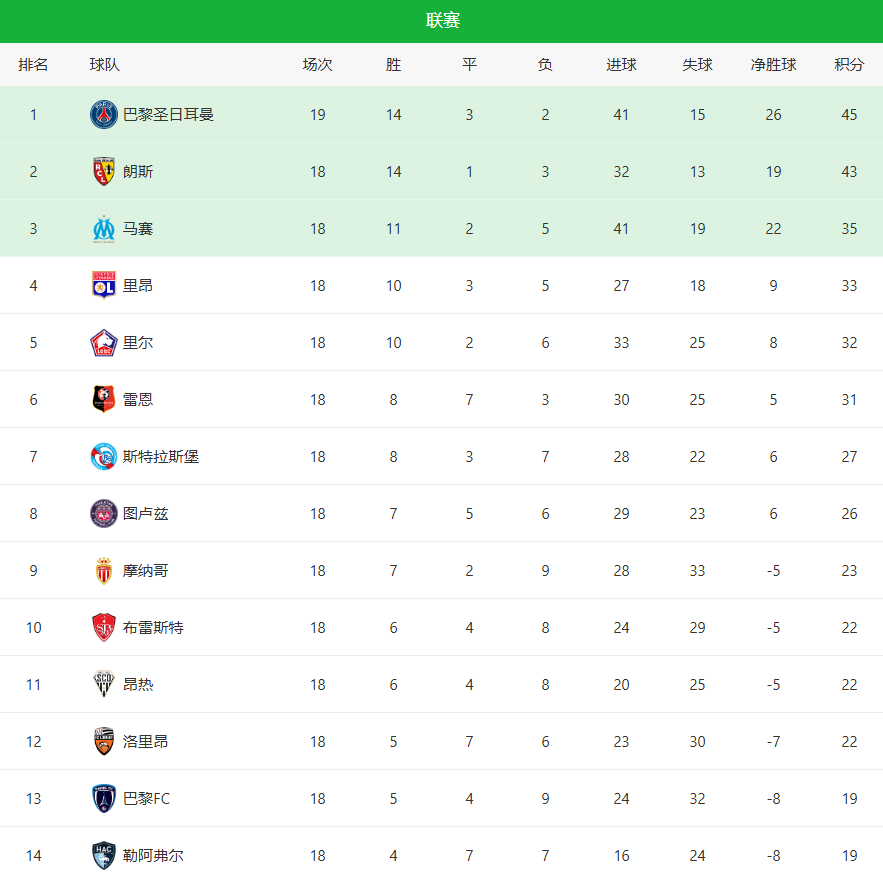The height and width of the screenshot is (882, 883).
Task: Select the 联赛 tab header
Action: coord(442,21)
